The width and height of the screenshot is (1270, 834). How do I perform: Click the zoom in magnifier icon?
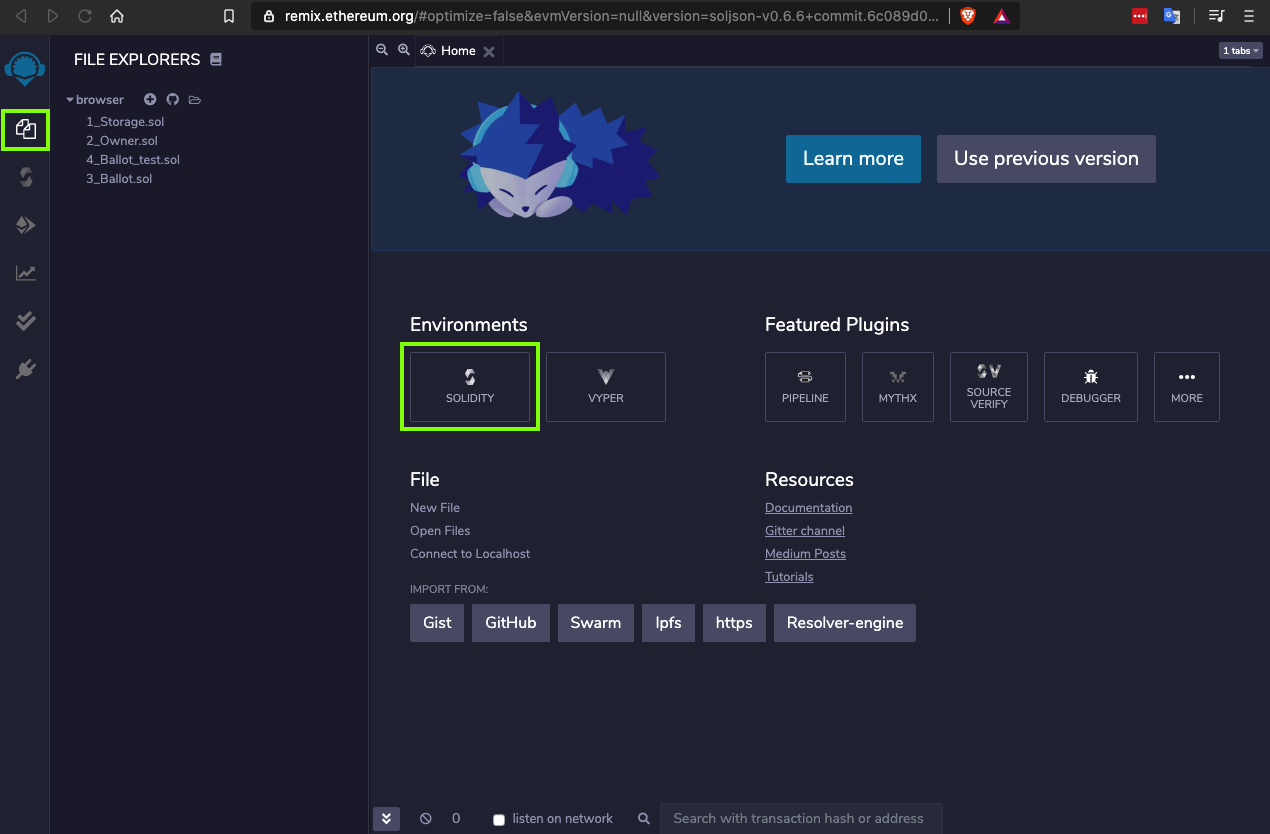click(x=404, y=50)
